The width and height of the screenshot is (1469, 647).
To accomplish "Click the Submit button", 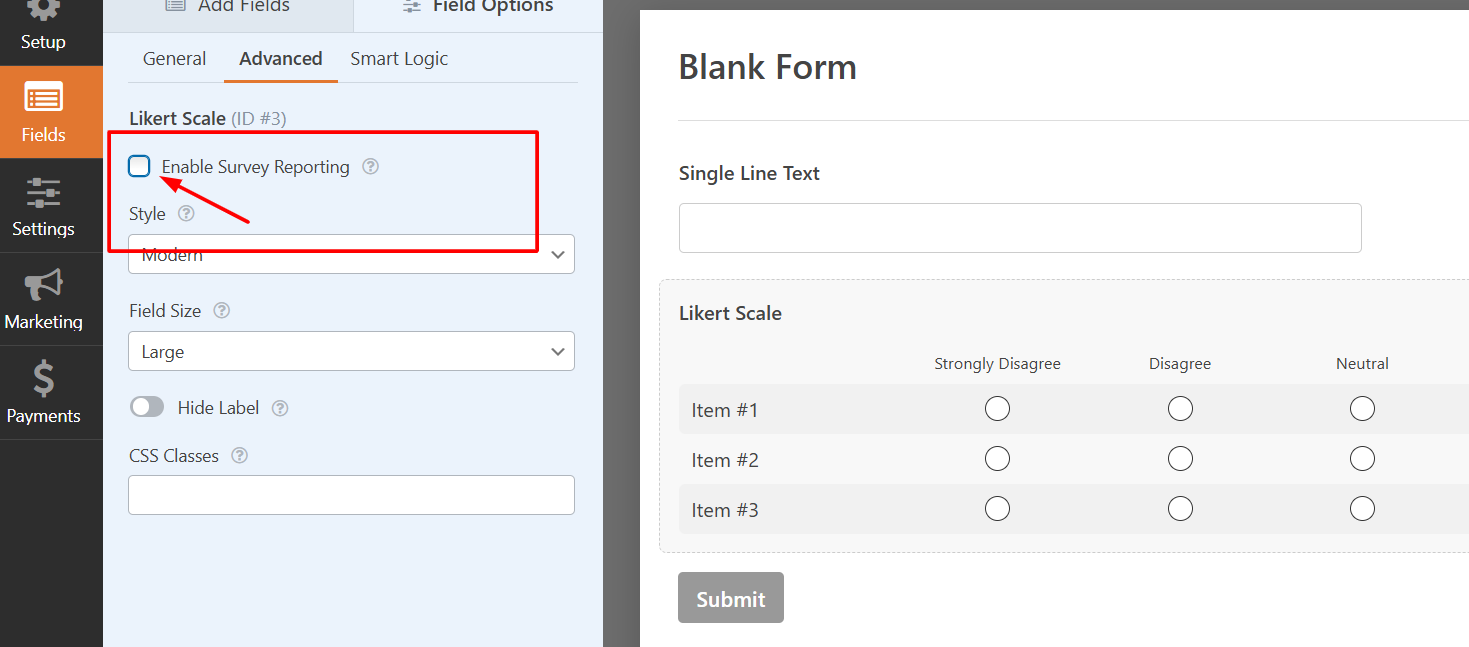I will click(x=730, y=598).
